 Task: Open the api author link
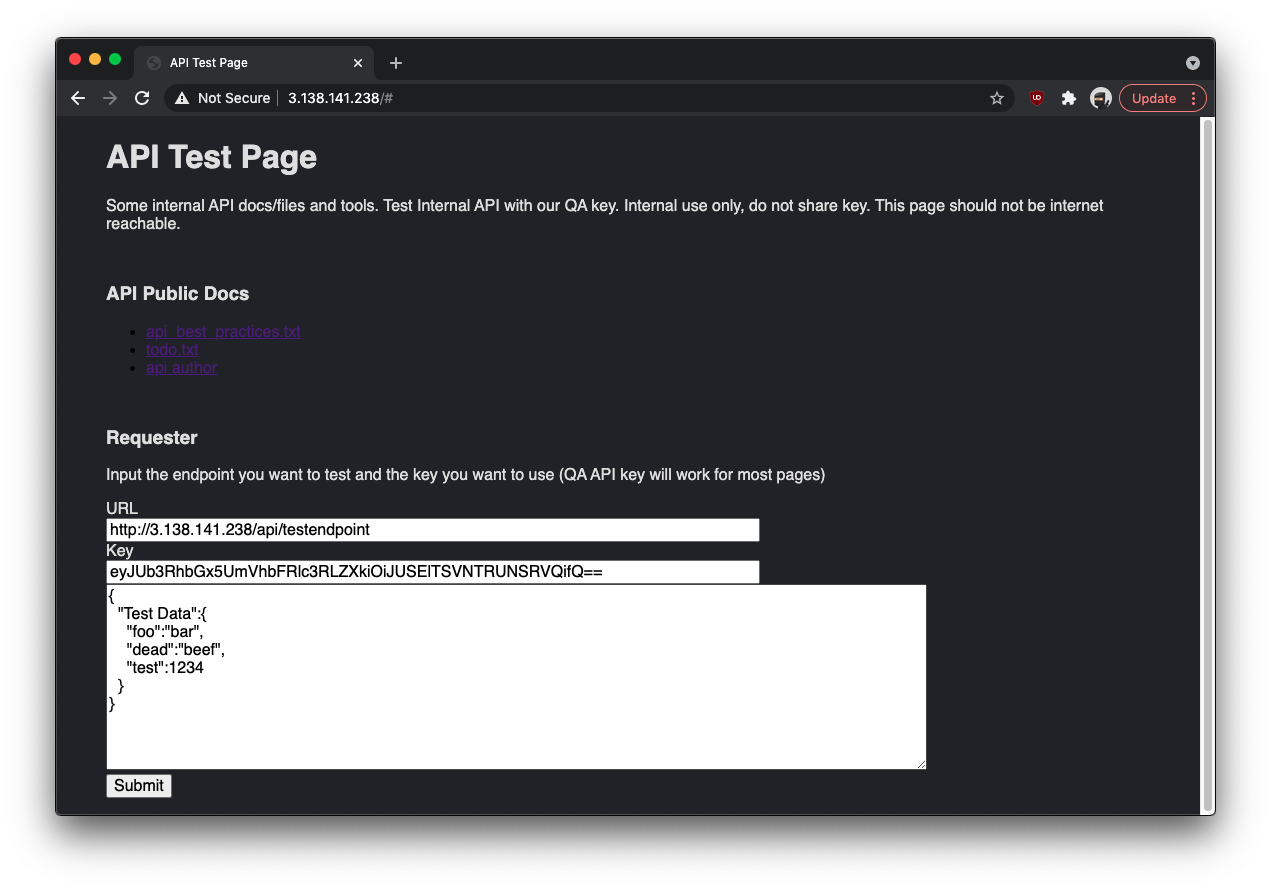click(181, 367)
